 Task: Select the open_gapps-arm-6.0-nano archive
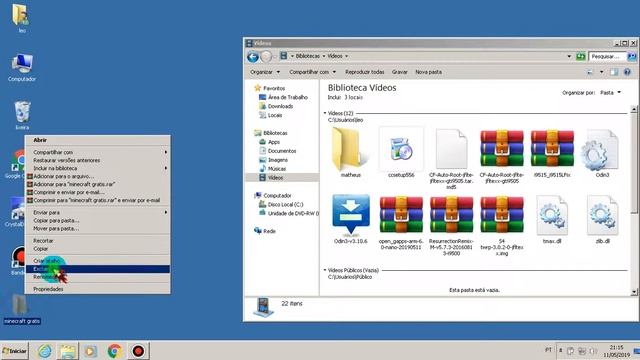pyautogui.click(x=401, y=222)
